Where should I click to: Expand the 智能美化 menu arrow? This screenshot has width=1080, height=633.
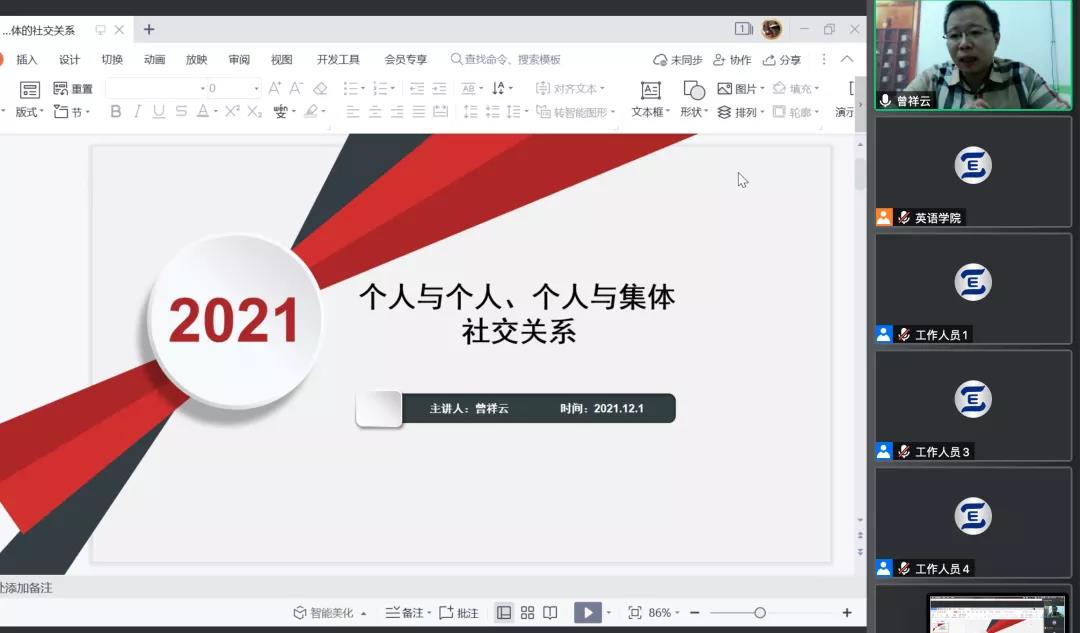[x=363, y=614]
